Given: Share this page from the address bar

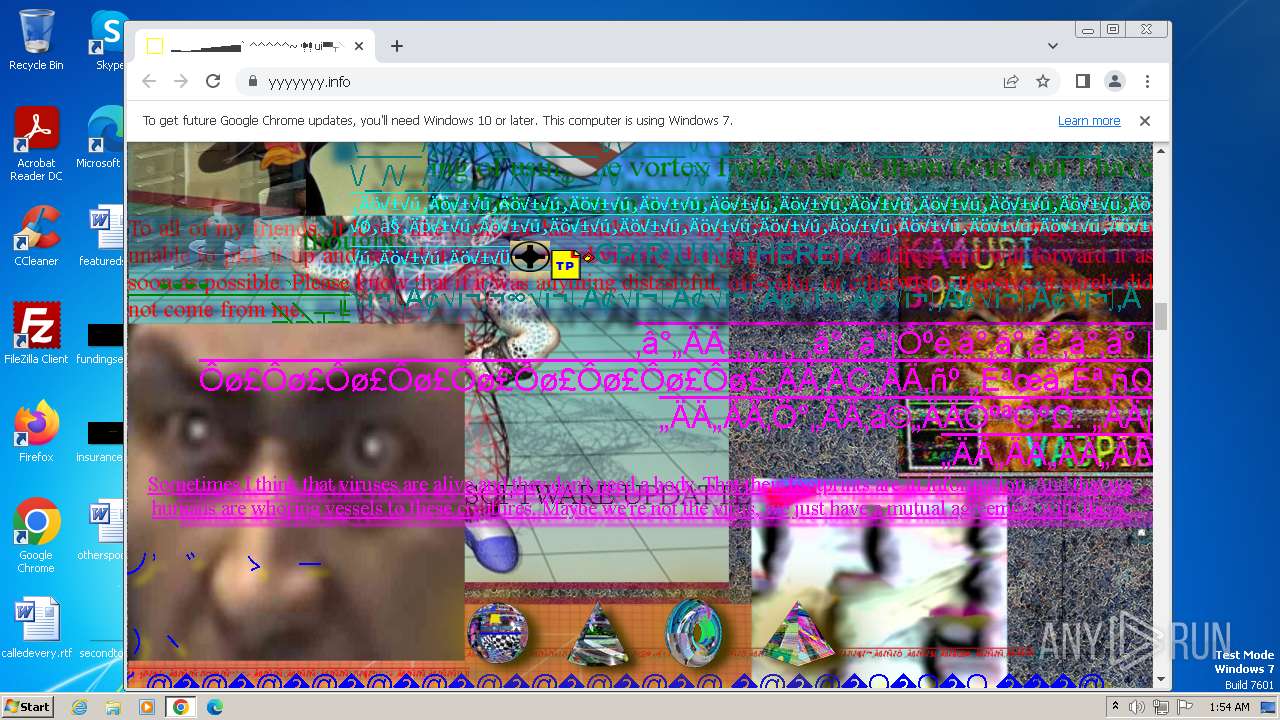Looking at the screenshot, I should tap(1011, 81).
